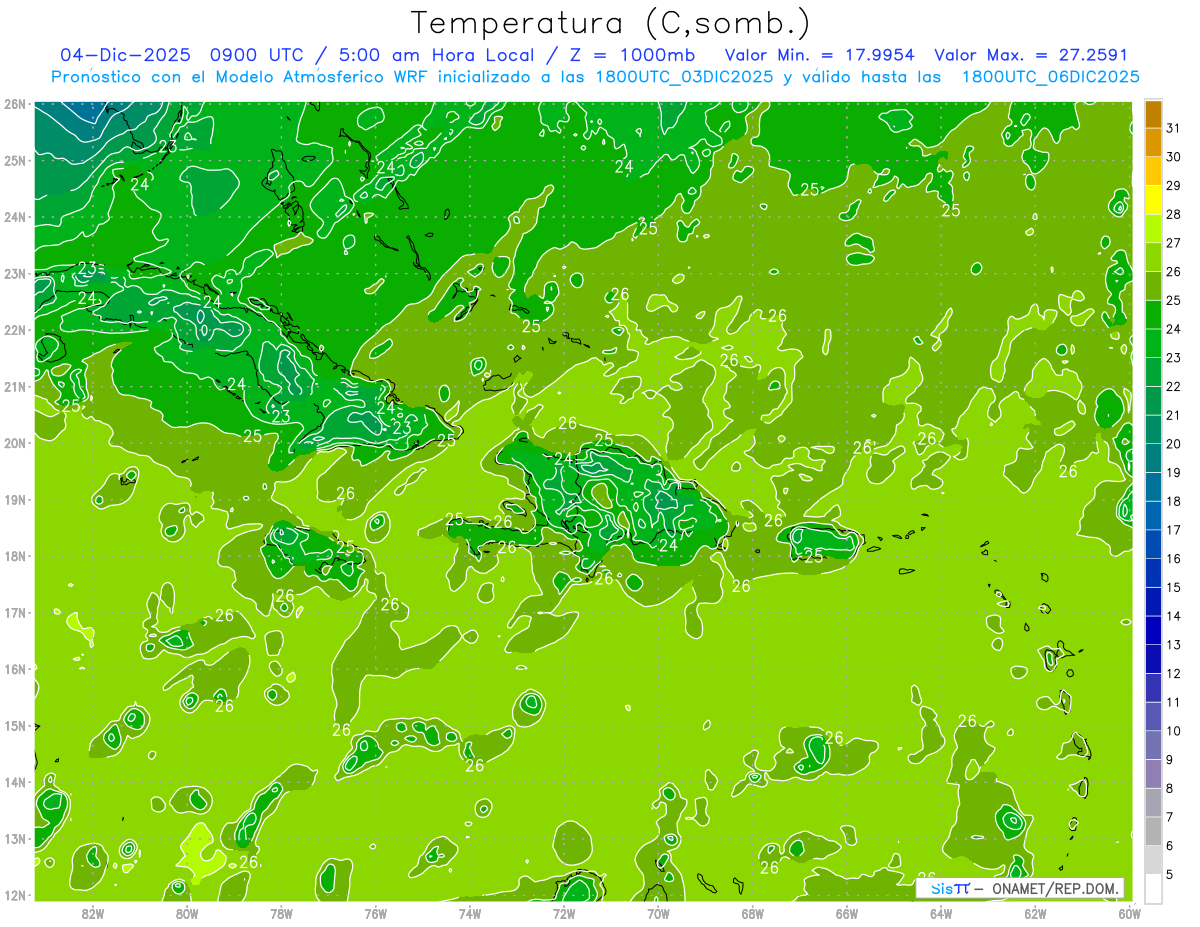1200x927 pixels.
Task: Select the 74W longitude axis label
Action: 470,912
